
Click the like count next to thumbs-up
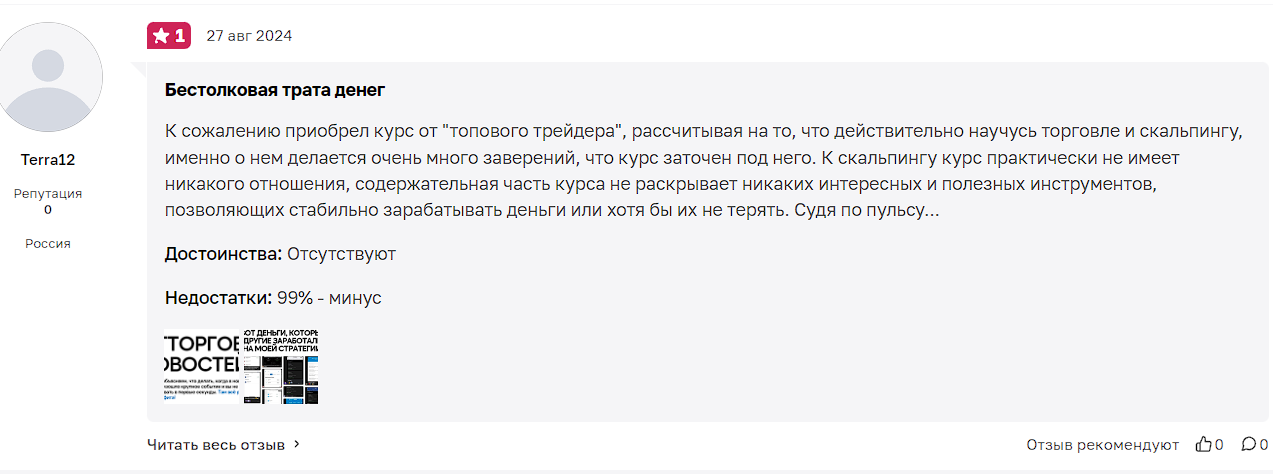1219,444
